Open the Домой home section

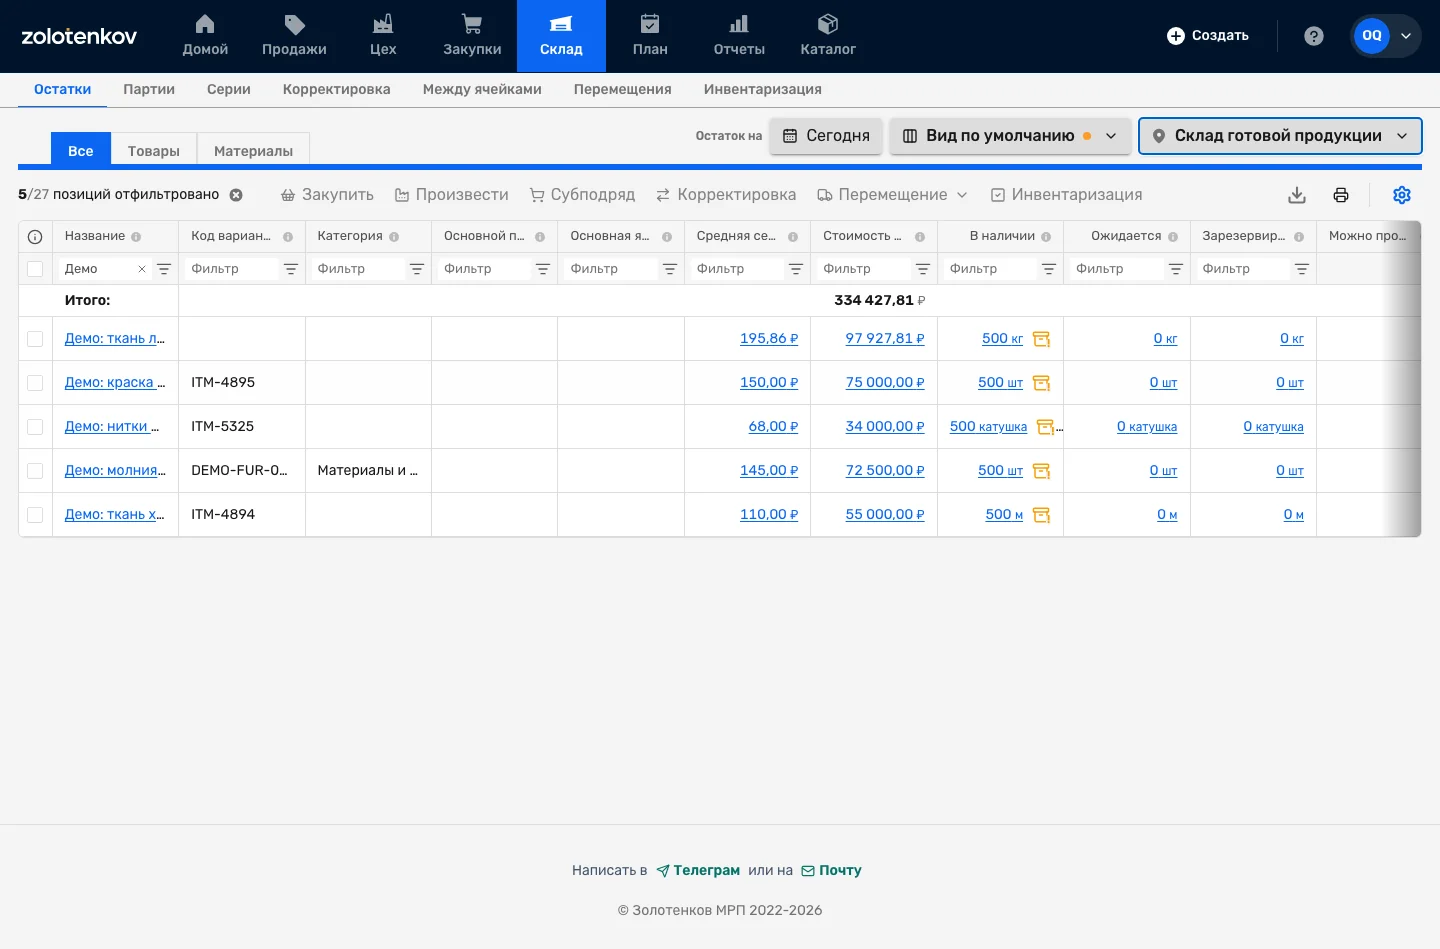(x=205, y=36)
